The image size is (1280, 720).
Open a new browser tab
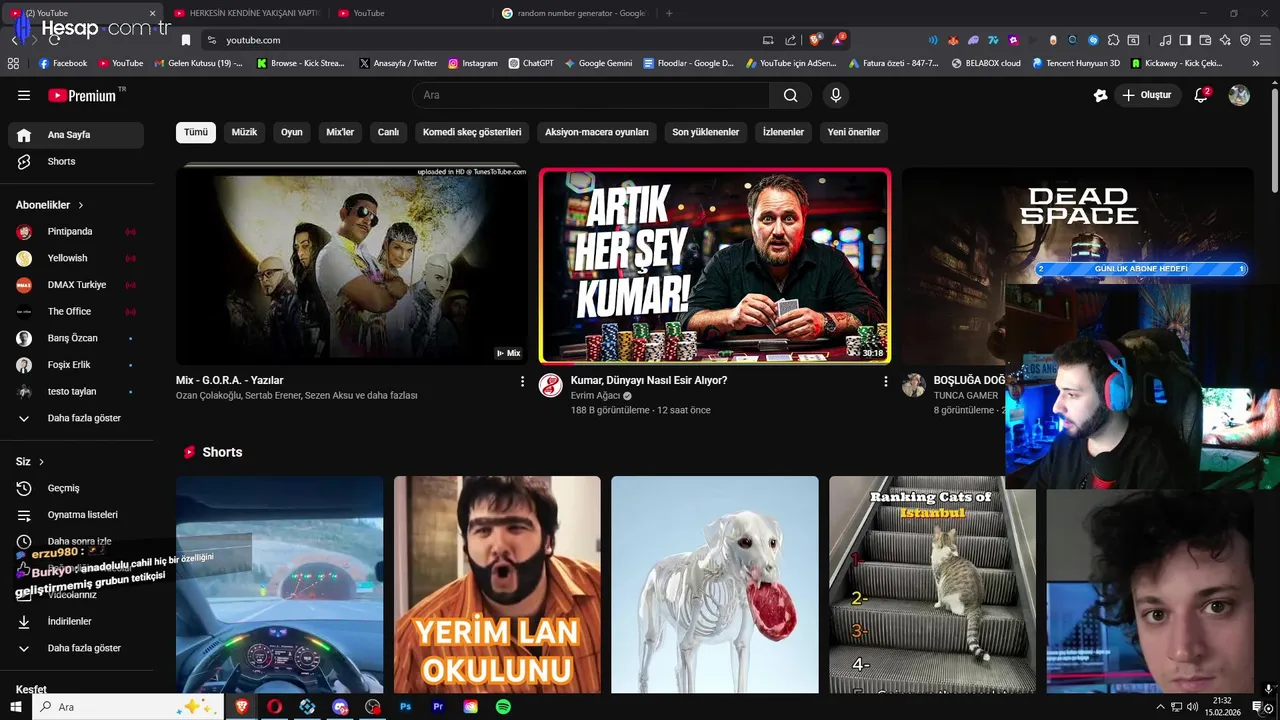coord(669,13)
